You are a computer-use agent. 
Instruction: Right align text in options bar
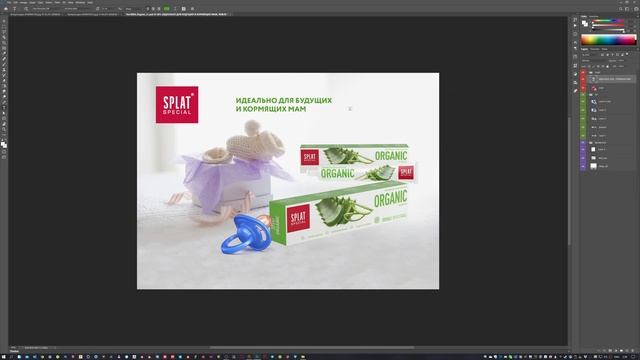click(x=159, y=9)
